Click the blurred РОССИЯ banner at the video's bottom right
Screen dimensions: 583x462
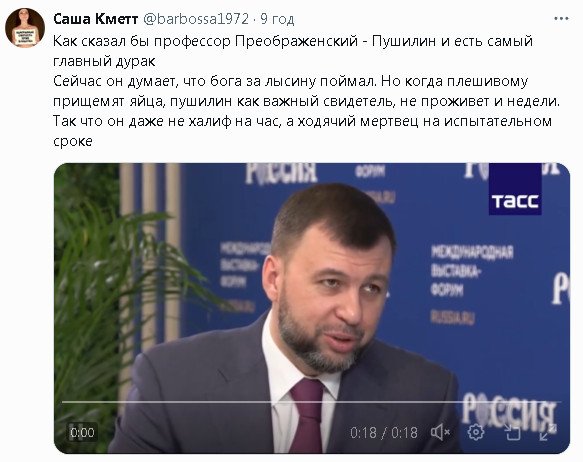pos(509,412)
